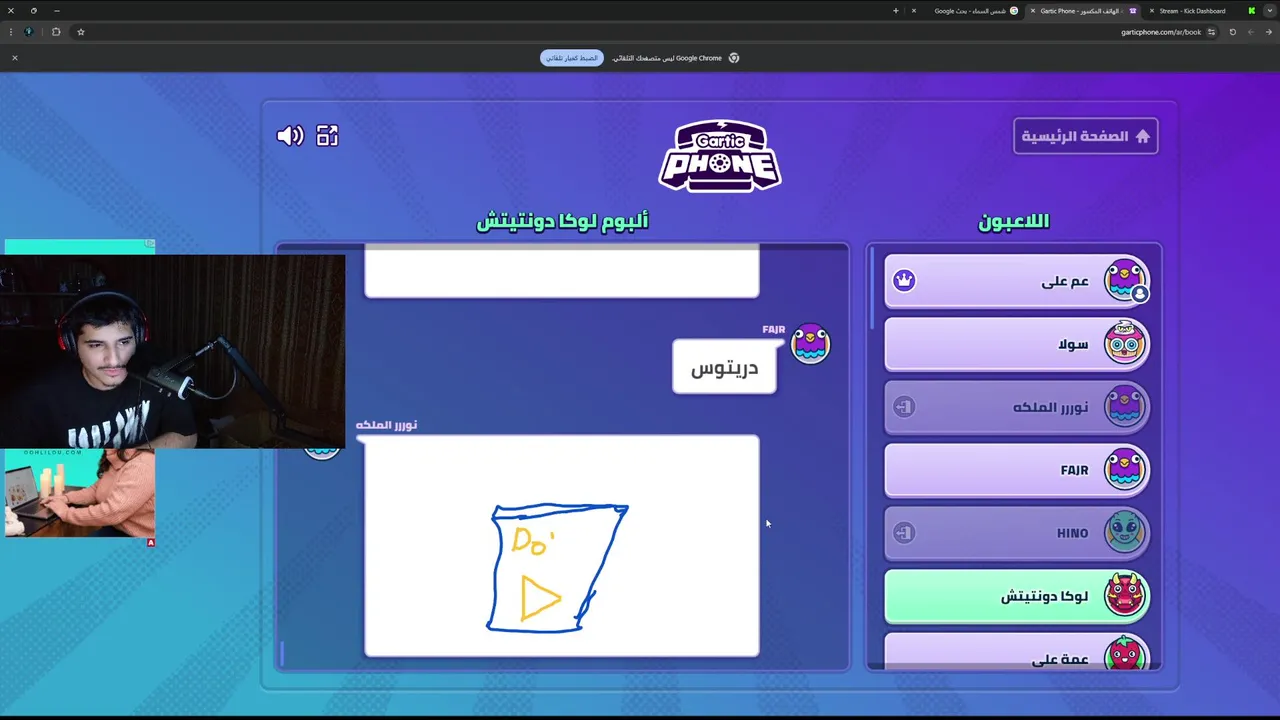This screenshot has width=1280, height=720.
Task: Click avatar of نوررر الملكه in players list
Action: coord(1125,407)
